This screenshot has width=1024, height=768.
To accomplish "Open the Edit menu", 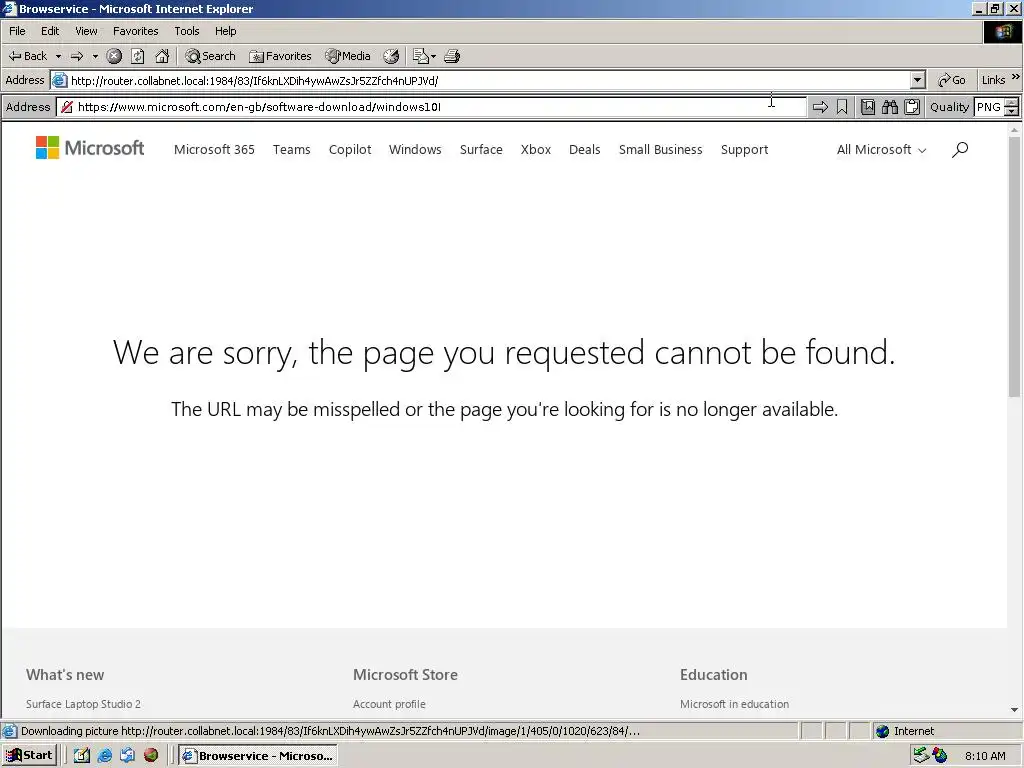I will pyautogui.click(x=50, y=31).
